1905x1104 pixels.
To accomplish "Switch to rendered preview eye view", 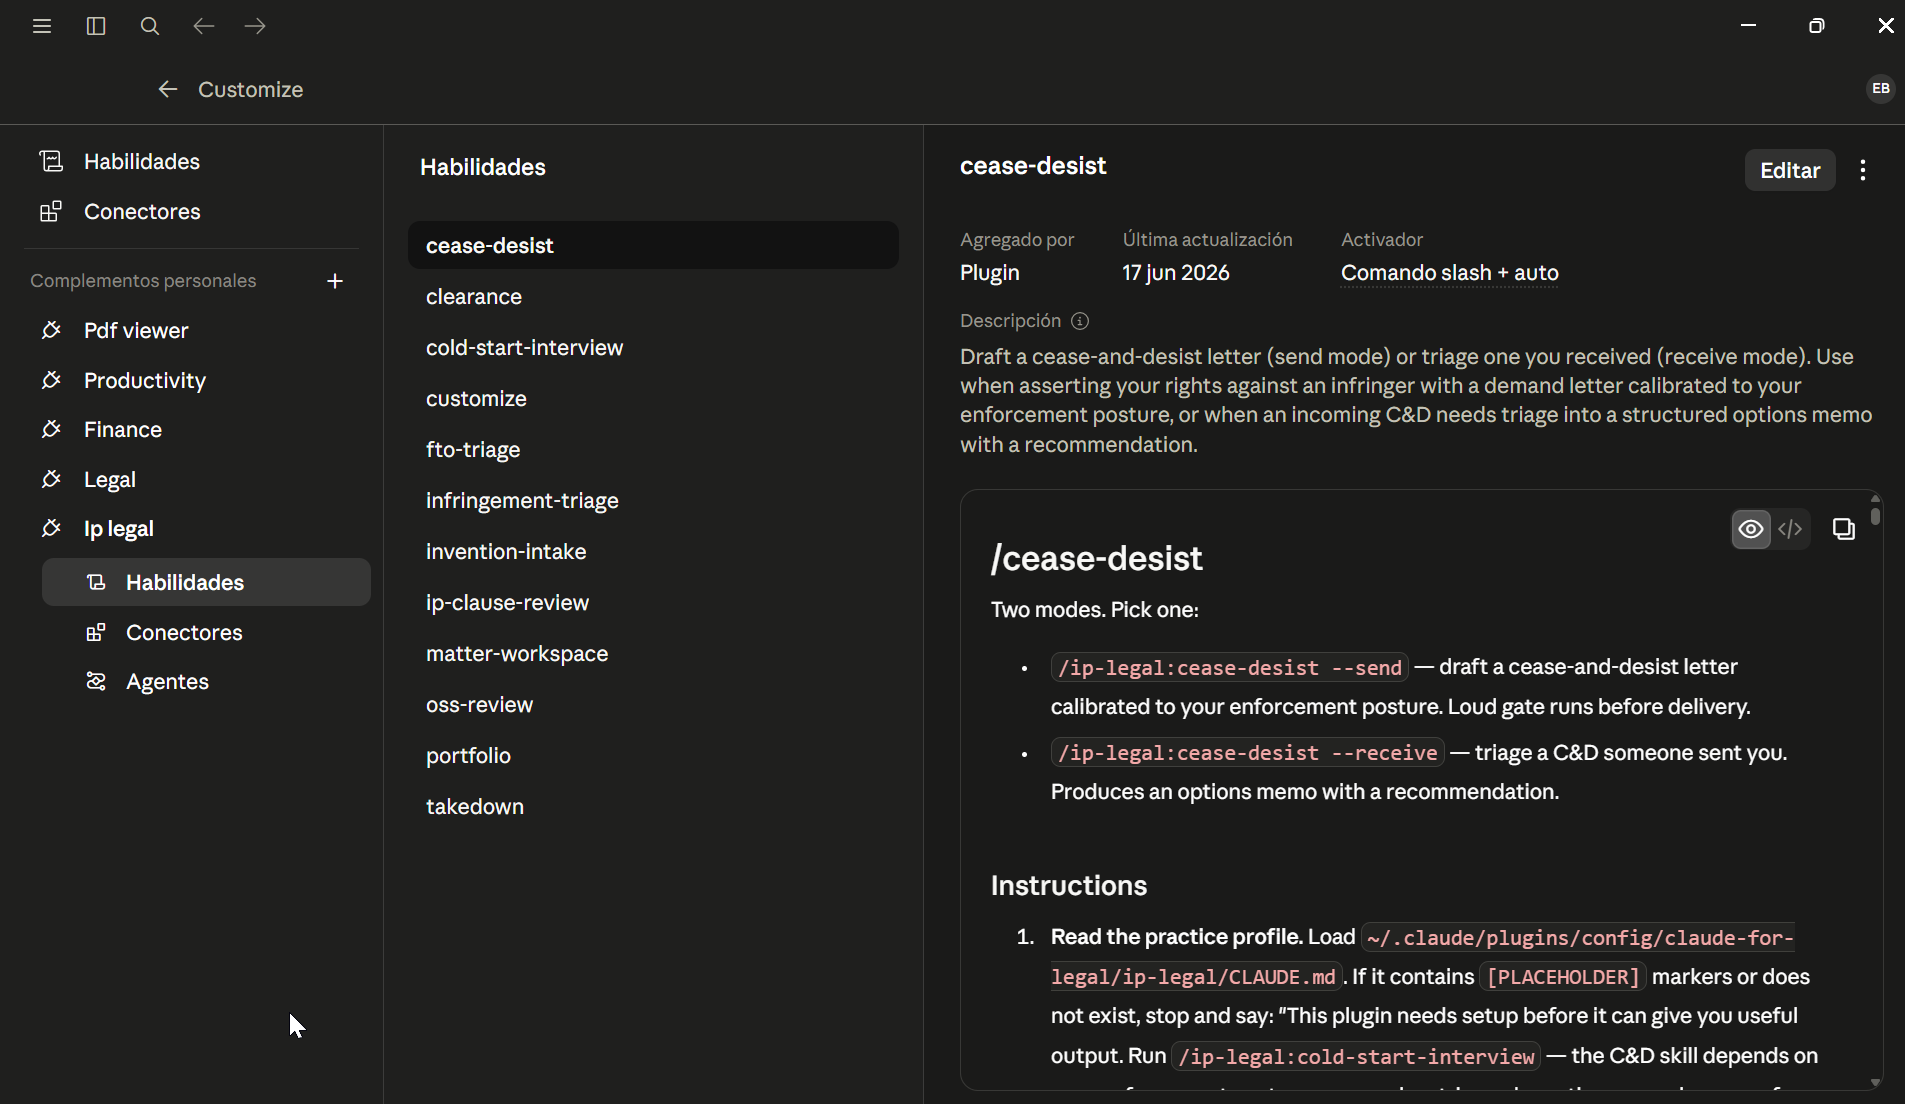I will (1751, 529).
